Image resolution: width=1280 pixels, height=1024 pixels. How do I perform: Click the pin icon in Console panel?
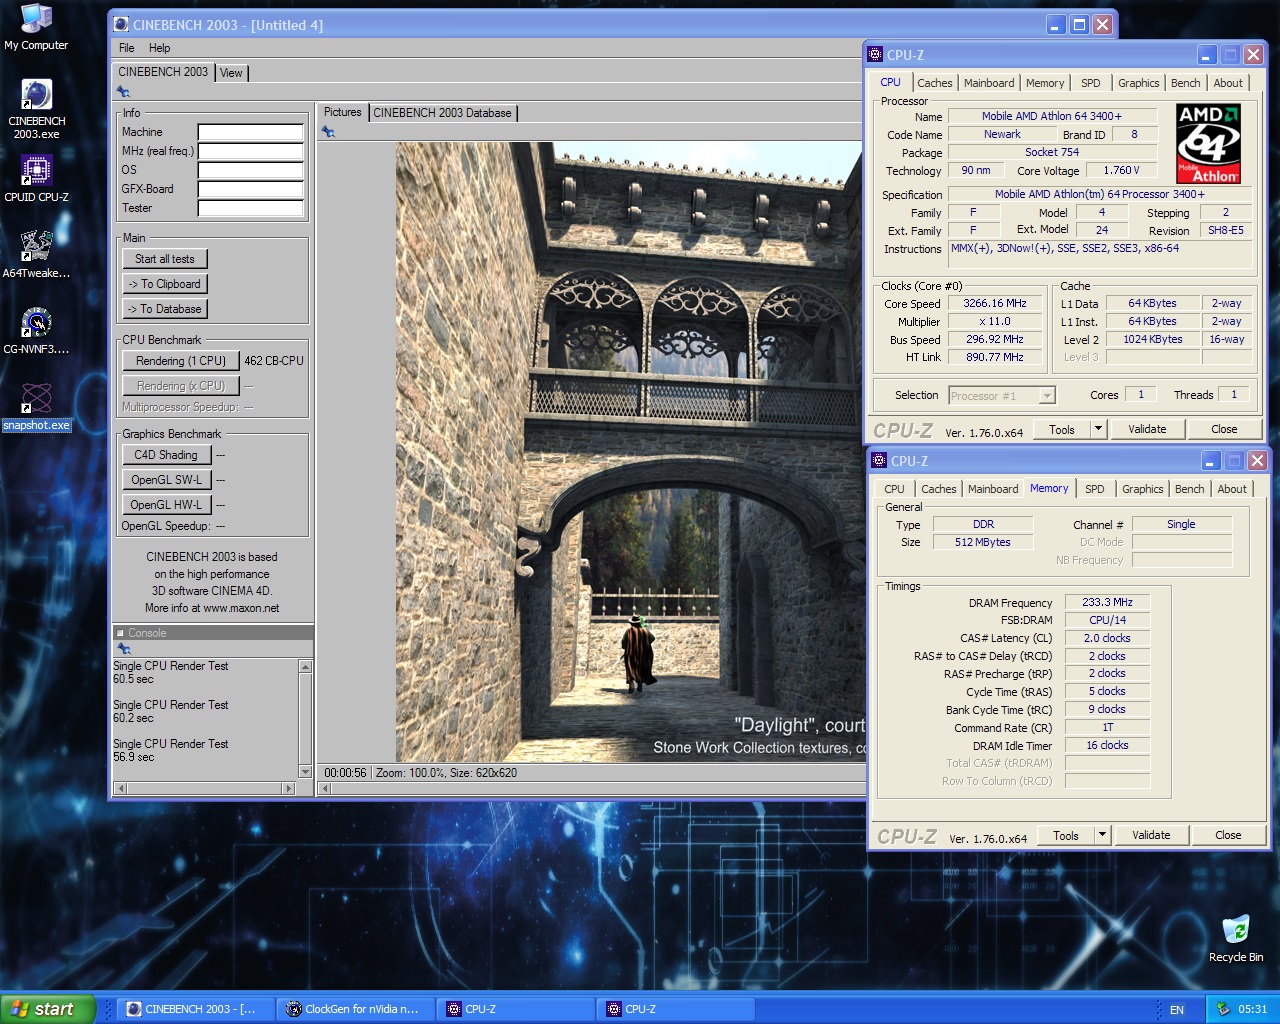(124, 649)
